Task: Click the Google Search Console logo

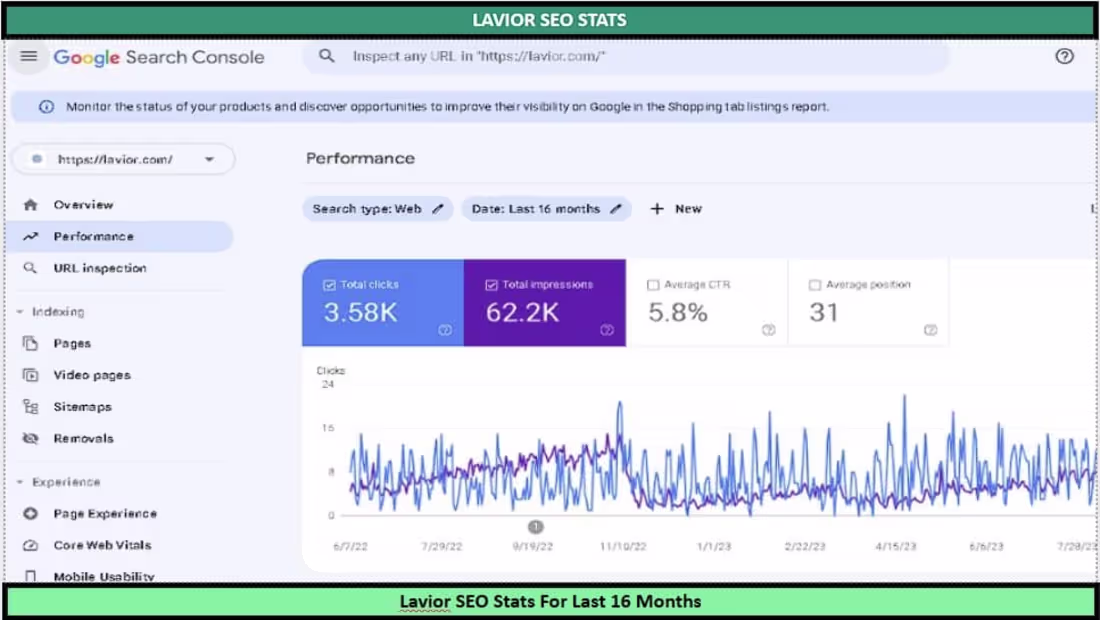Action: coord(159,58)
